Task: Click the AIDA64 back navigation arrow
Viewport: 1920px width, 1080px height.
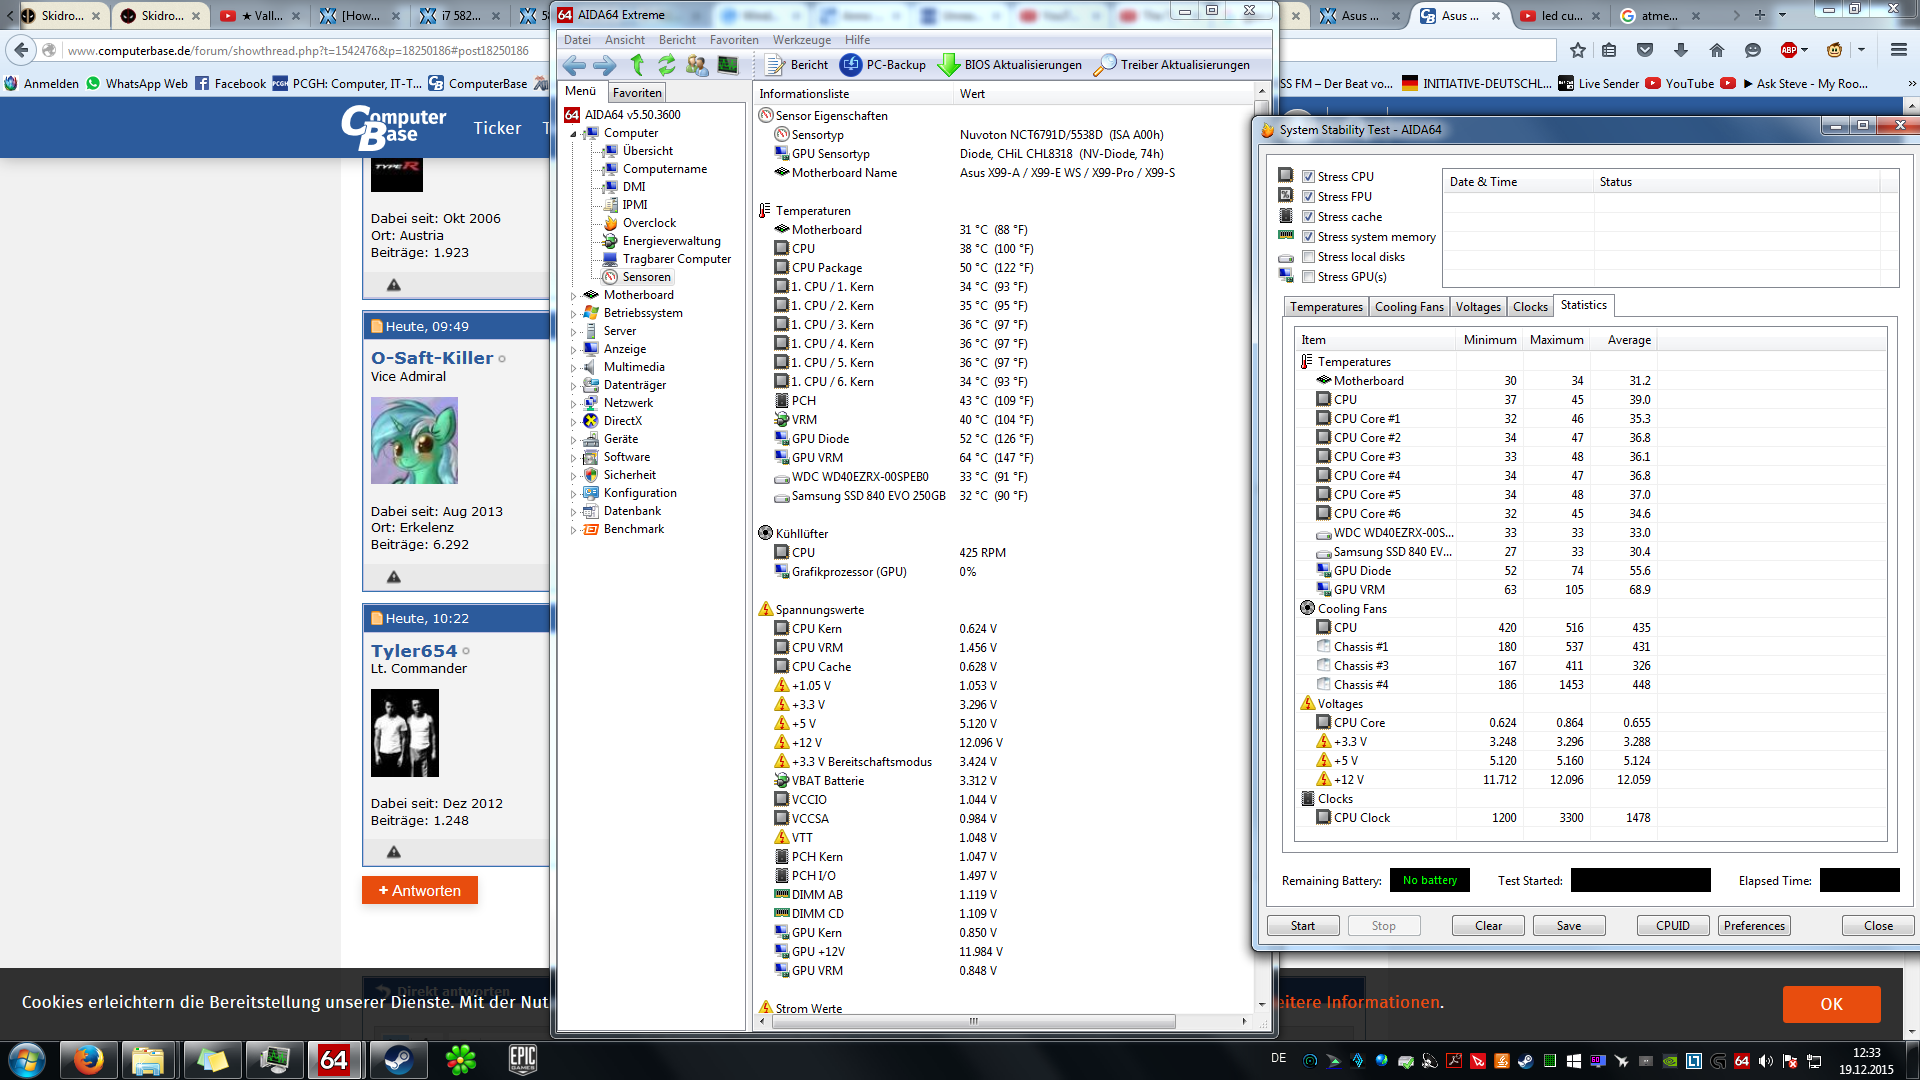Action: coord(574,65)
